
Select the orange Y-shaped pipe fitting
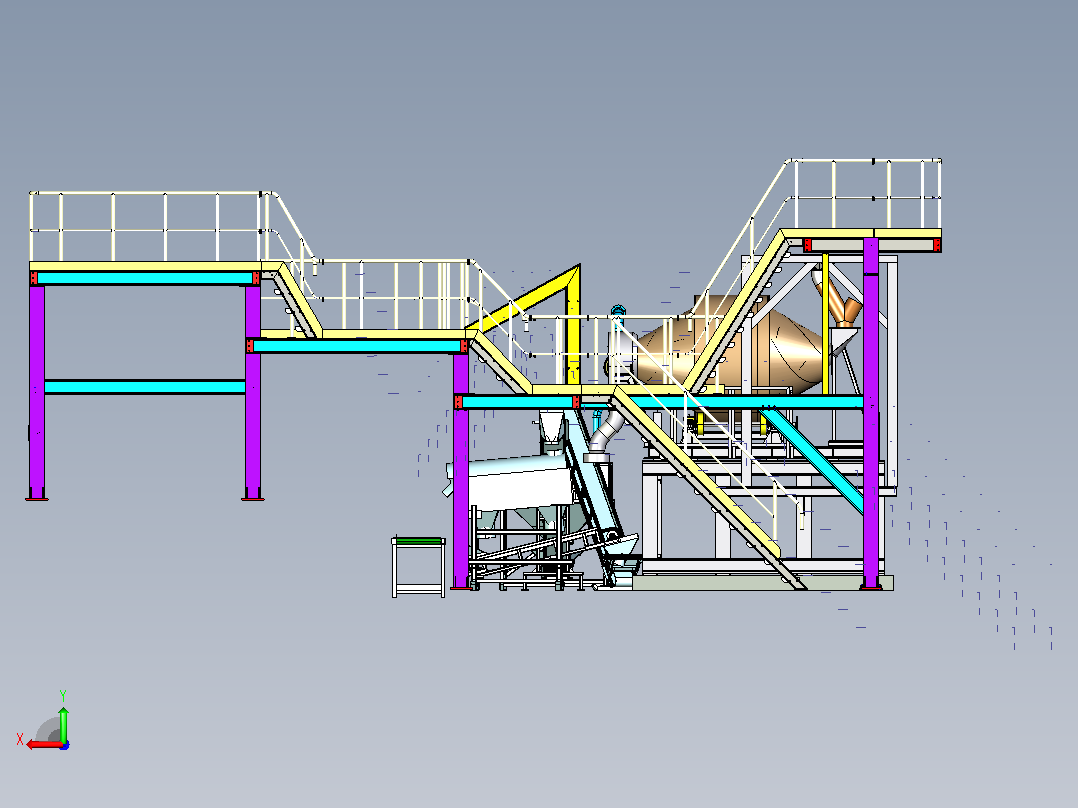click(x=842, y=301)
